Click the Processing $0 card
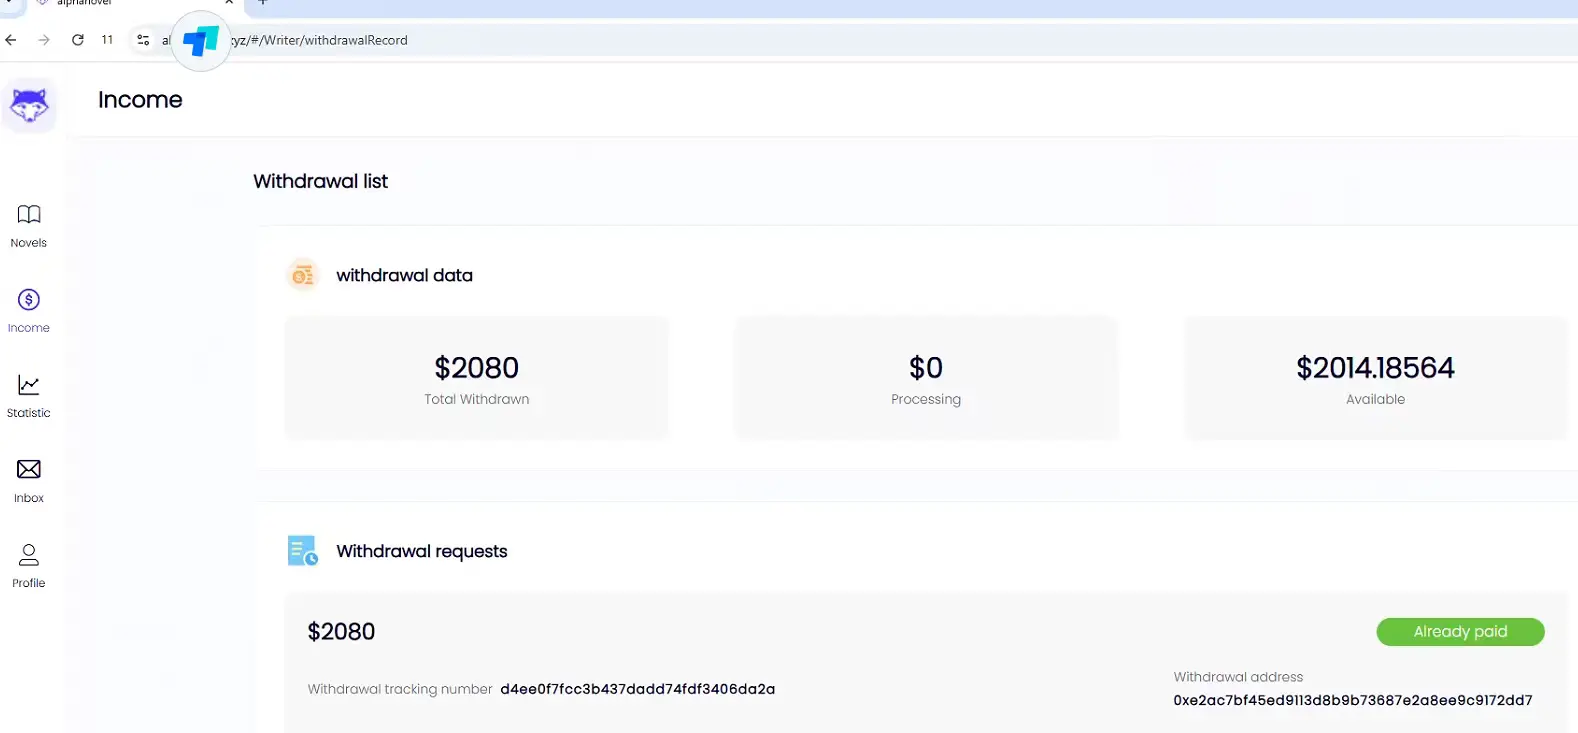The width and height of the screenshot is (1578, 733). [x=926, y=379]
